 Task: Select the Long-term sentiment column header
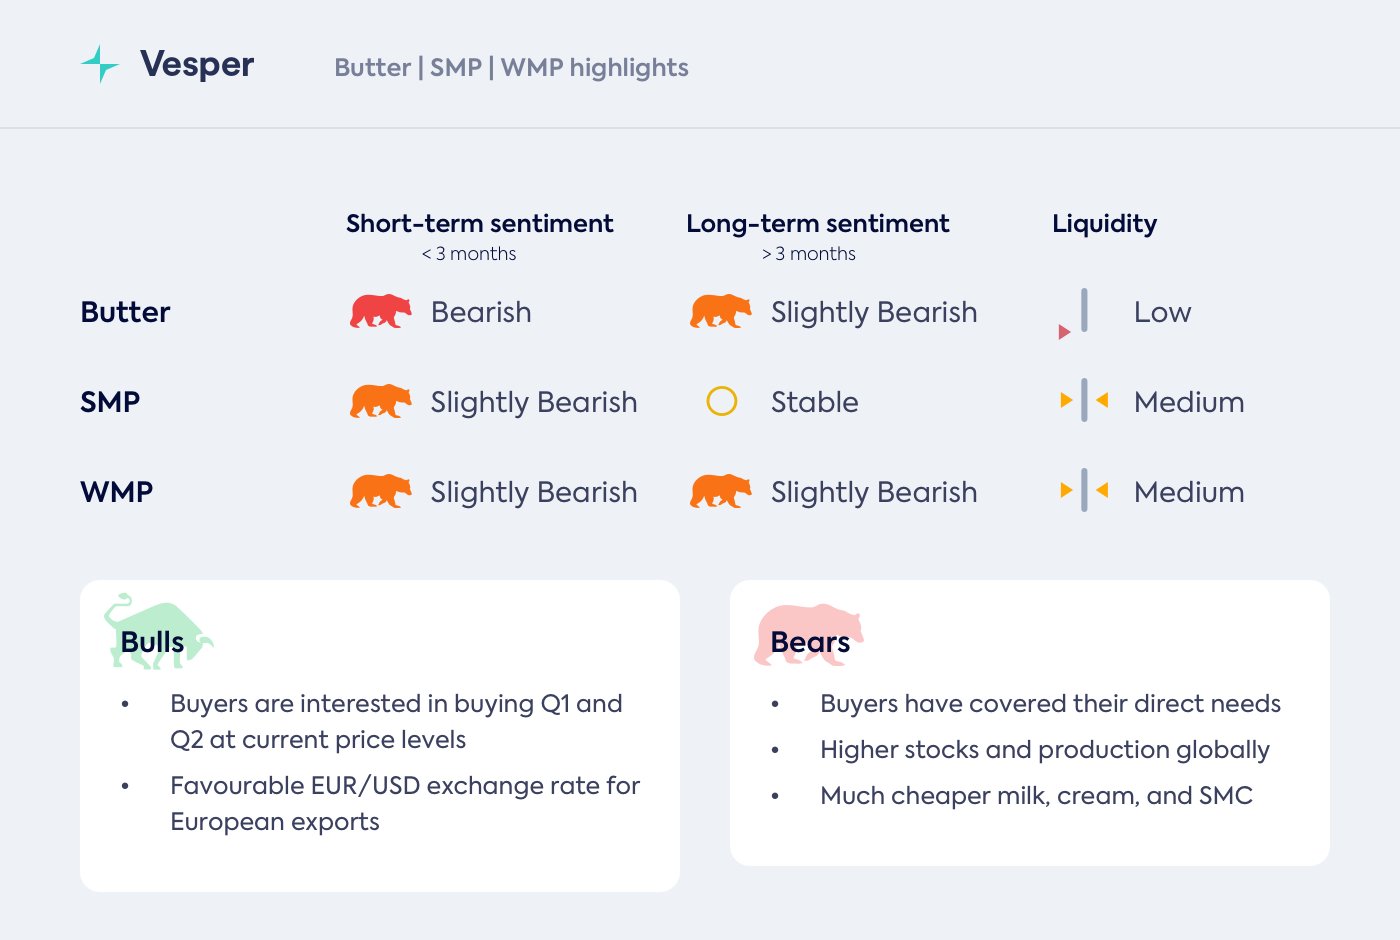pos(817,224)
